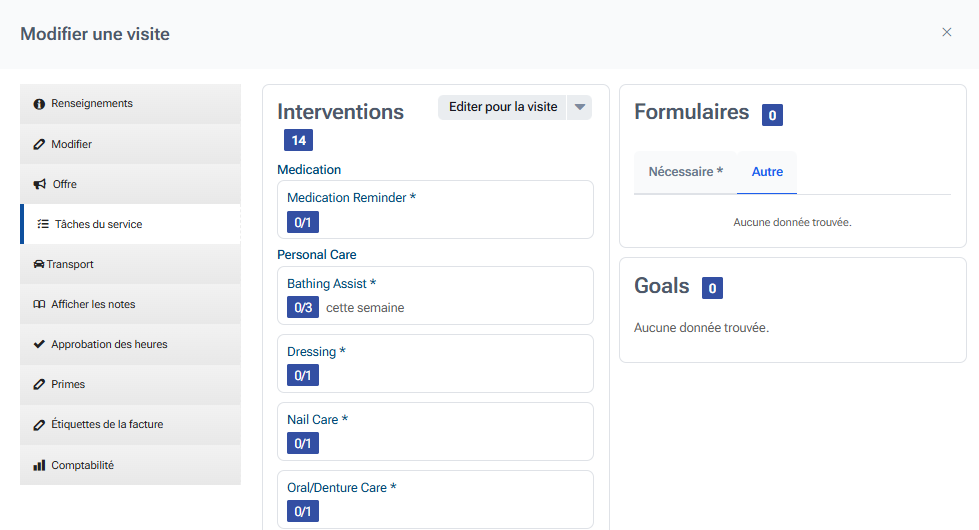Expand the Editer pour la visite dropdown arrow

[580, 108]
